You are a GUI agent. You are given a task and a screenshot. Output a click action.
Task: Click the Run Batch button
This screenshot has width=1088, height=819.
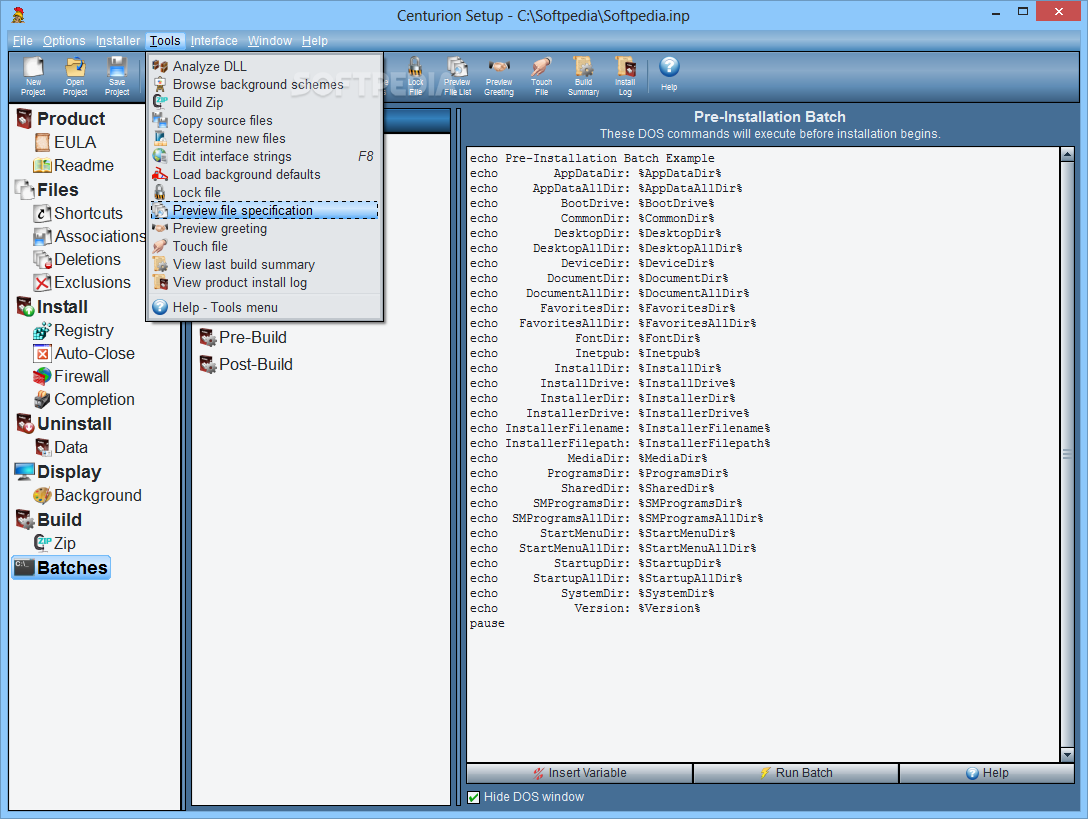(x=796, y=773)
